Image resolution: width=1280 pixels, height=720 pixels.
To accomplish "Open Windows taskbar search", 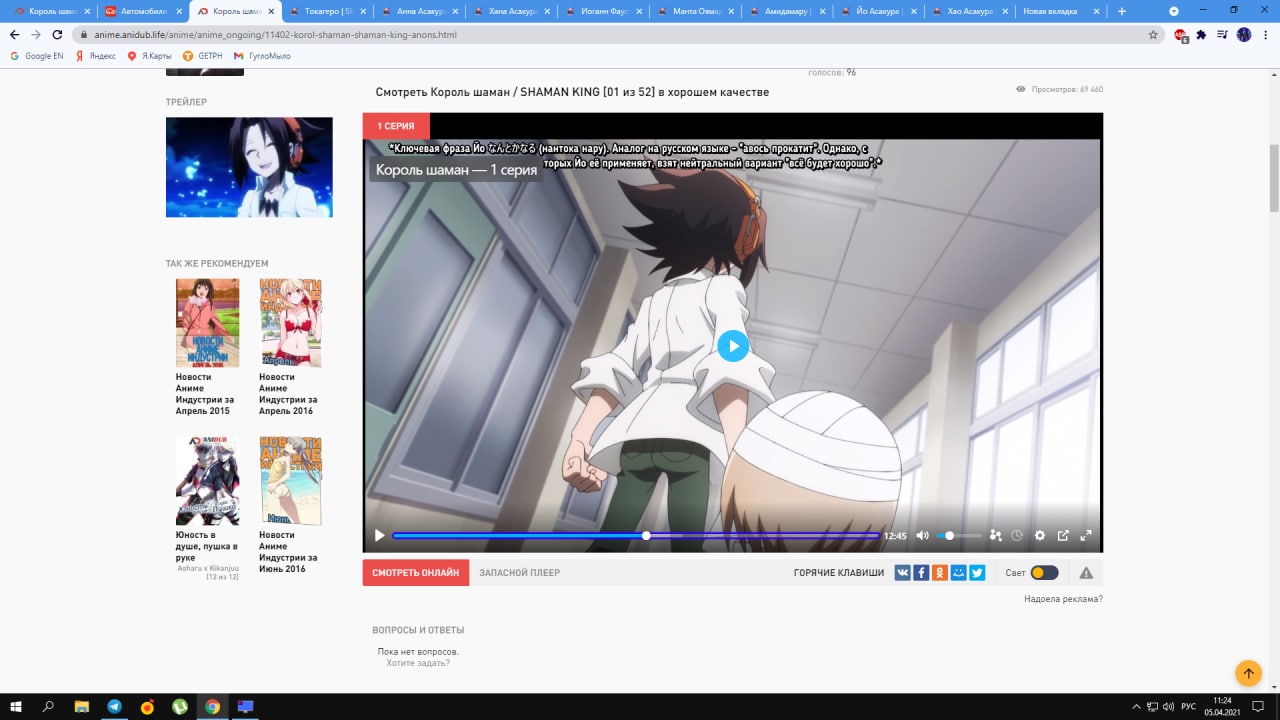I will pos(49,706).
